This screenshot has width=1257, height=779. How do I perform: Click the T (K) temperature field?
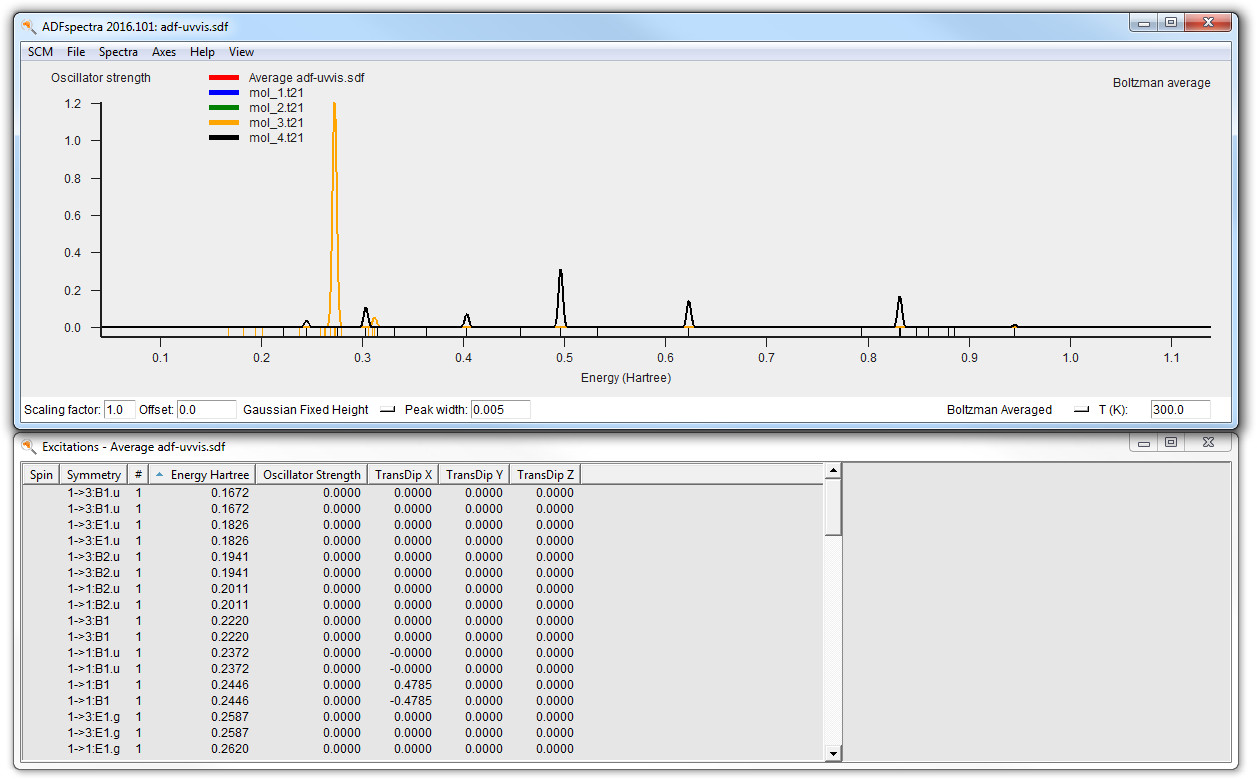pyautogui.click(x=1180, y=410)
